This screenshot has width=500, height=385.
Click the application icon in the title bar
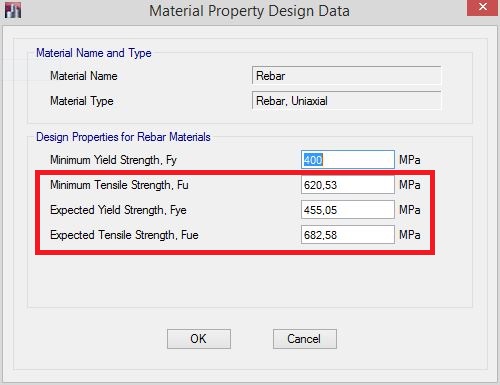click(x=13, y=10)
